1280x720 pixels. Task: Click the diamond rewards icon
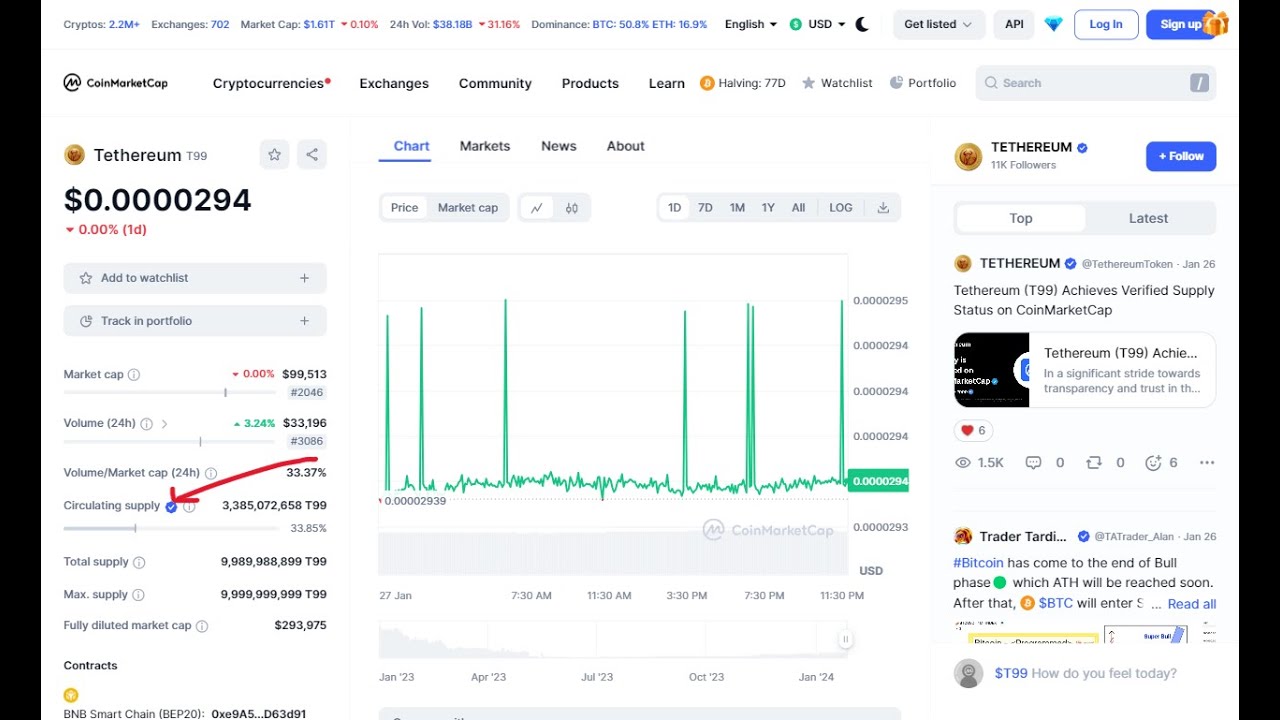[x=1053, y=24]
